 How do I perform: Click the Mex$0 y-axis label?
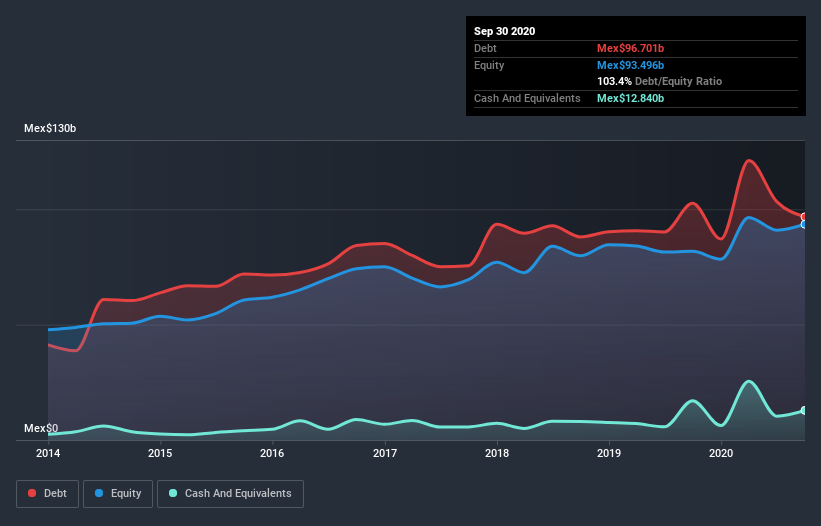click(x=41, y=428)
